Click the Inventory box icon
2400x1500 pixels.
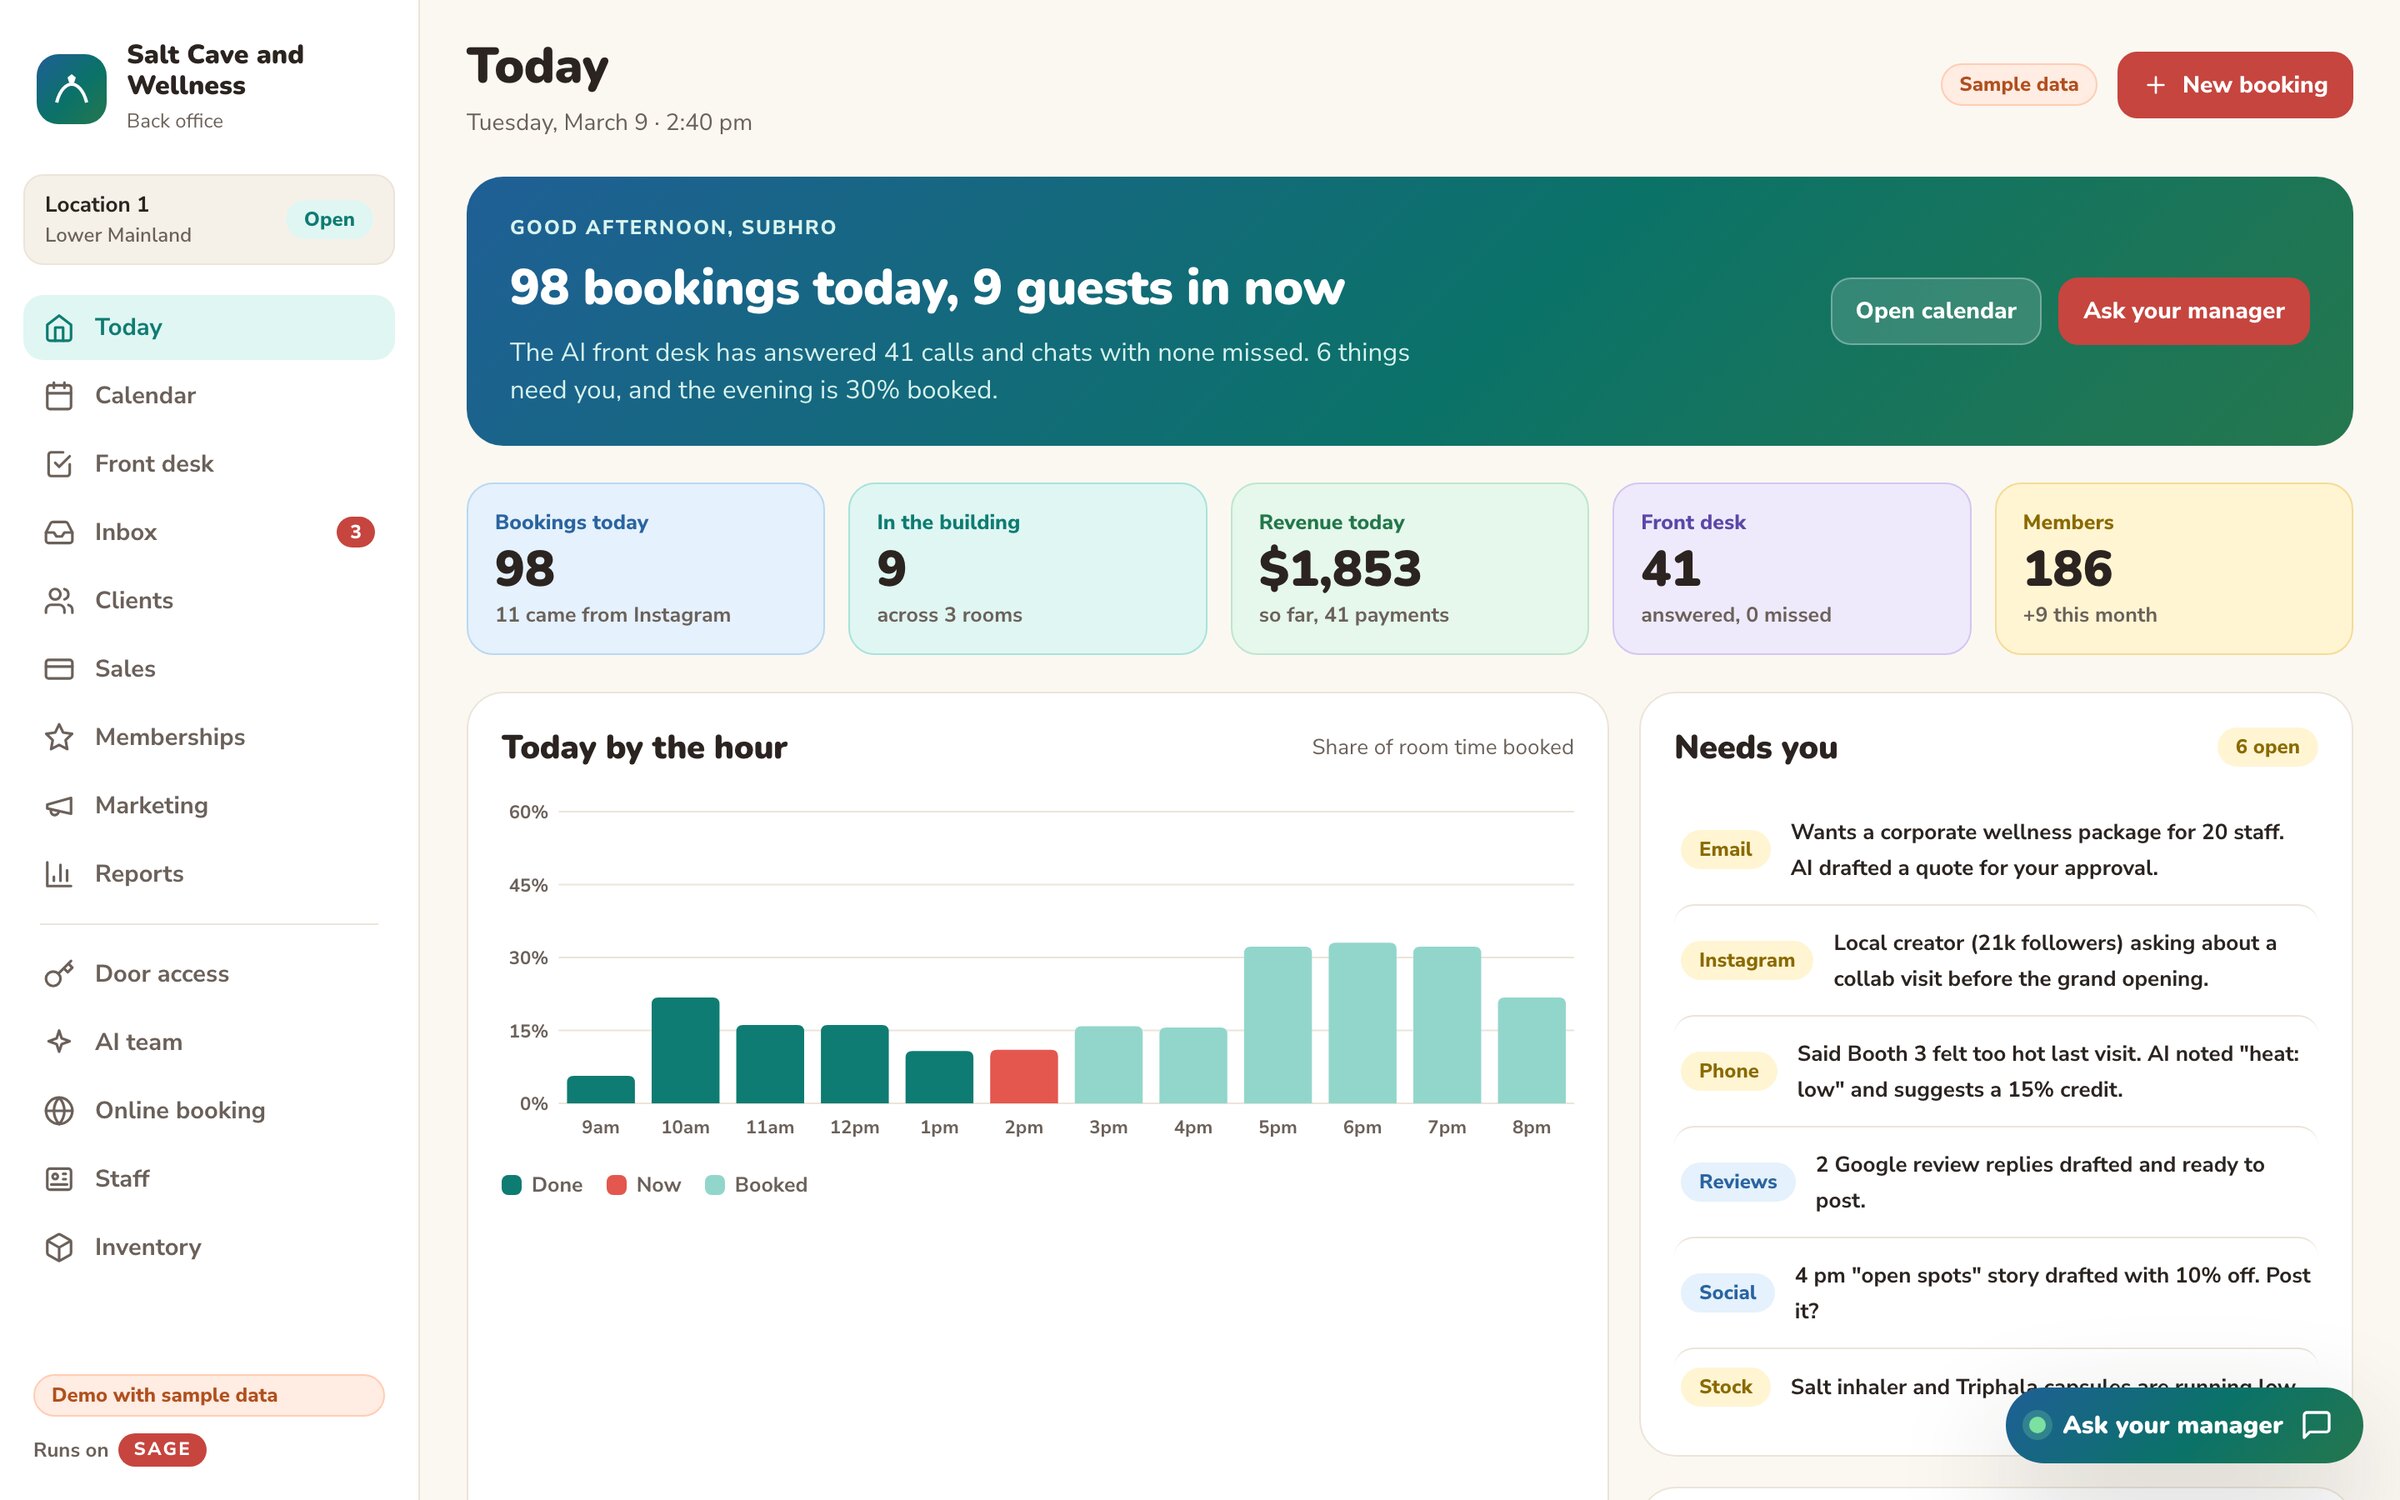59,1246
